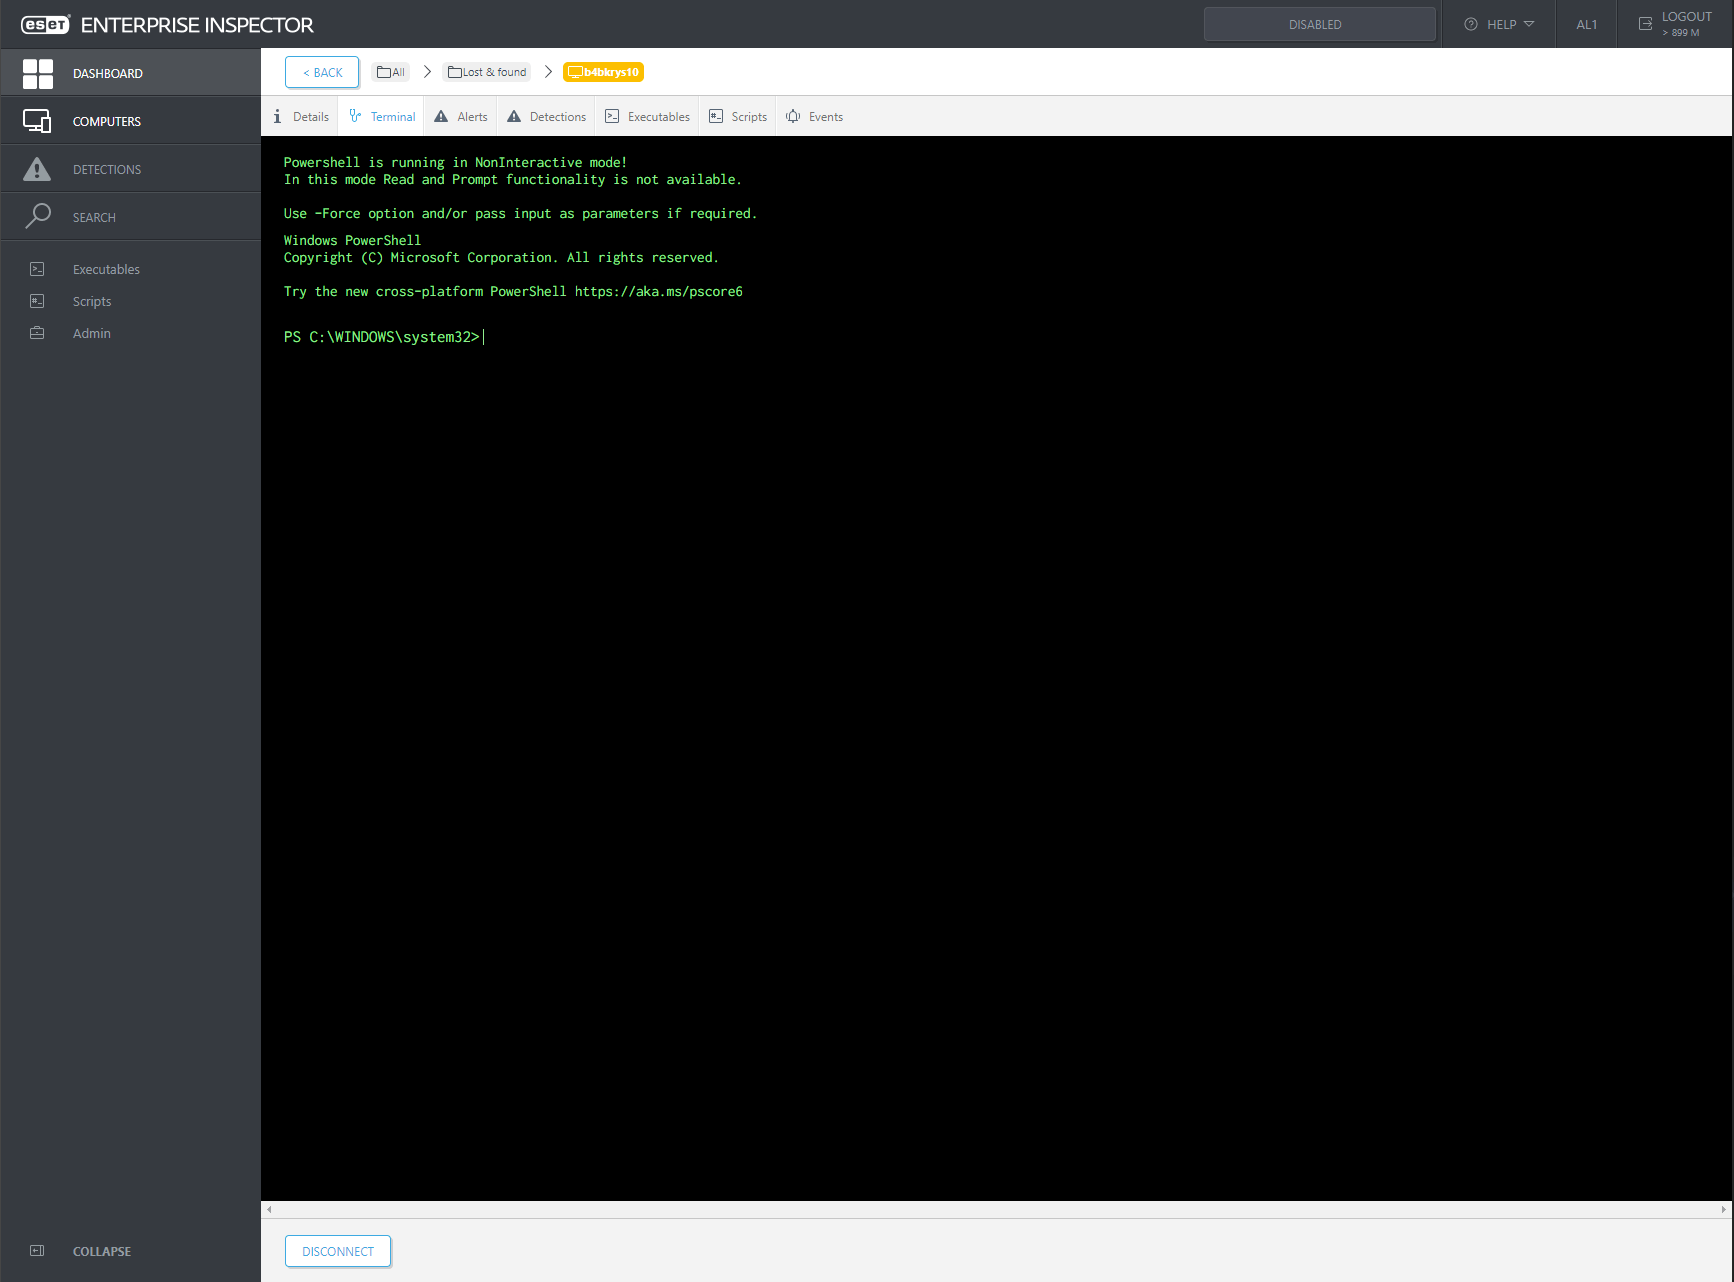Select the Computers monitor icon
Viewport: 1734px width, 1282px height.
tap(37, 121)
